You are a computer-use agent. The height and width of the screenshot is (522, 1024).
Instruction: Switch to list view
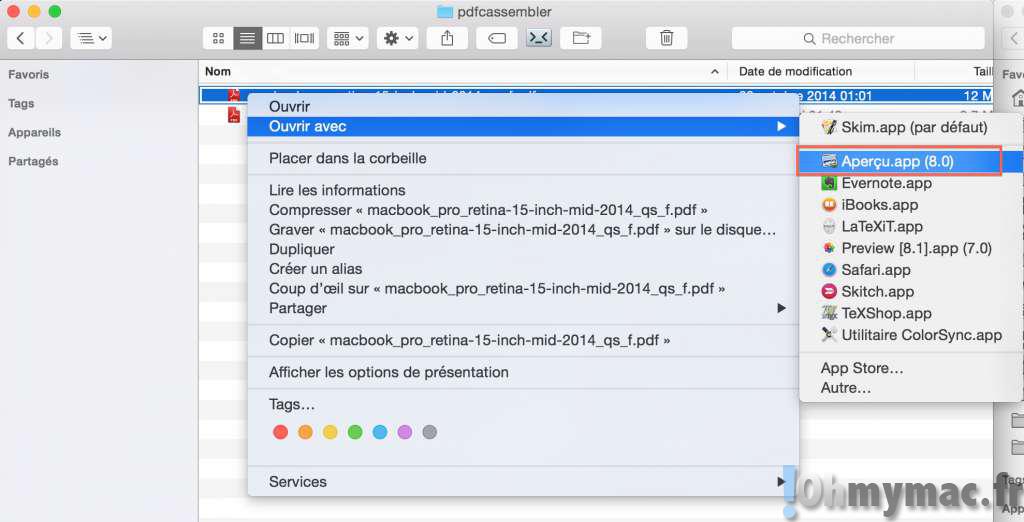click(x=248, y=39)
